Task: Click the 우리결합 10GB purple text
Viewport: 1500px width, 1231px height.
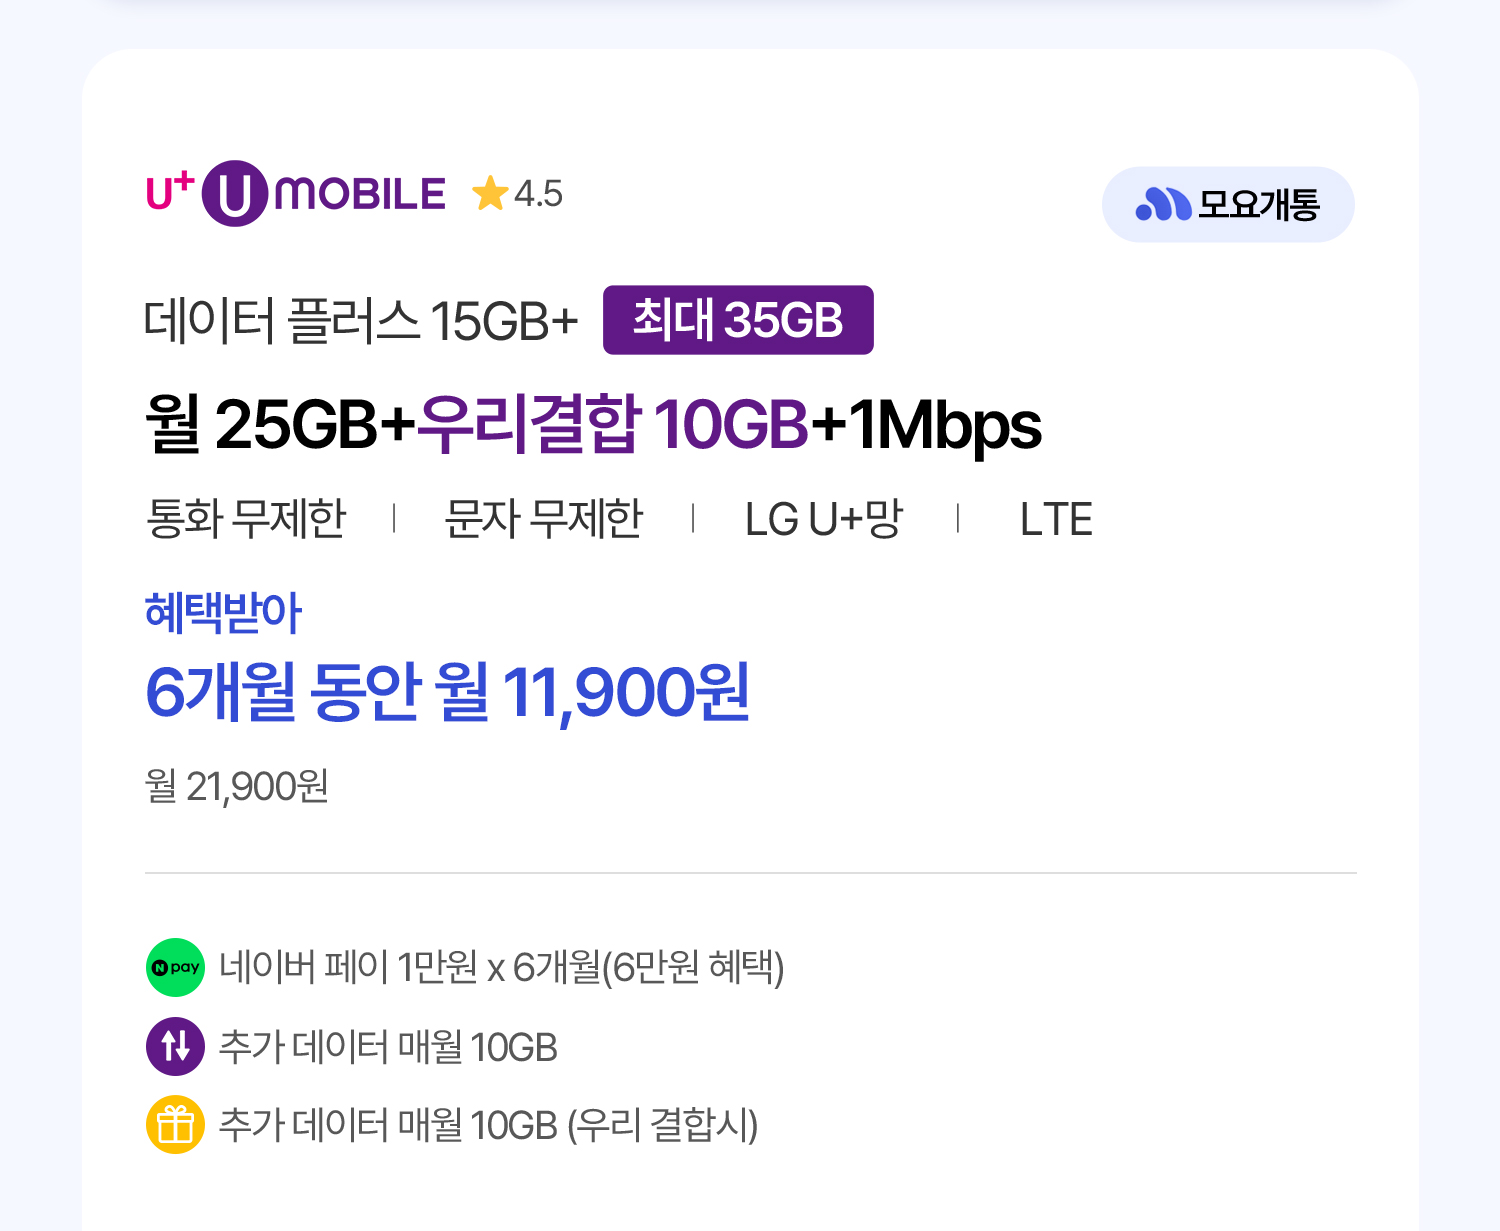Action: click(x=612, y=424)
